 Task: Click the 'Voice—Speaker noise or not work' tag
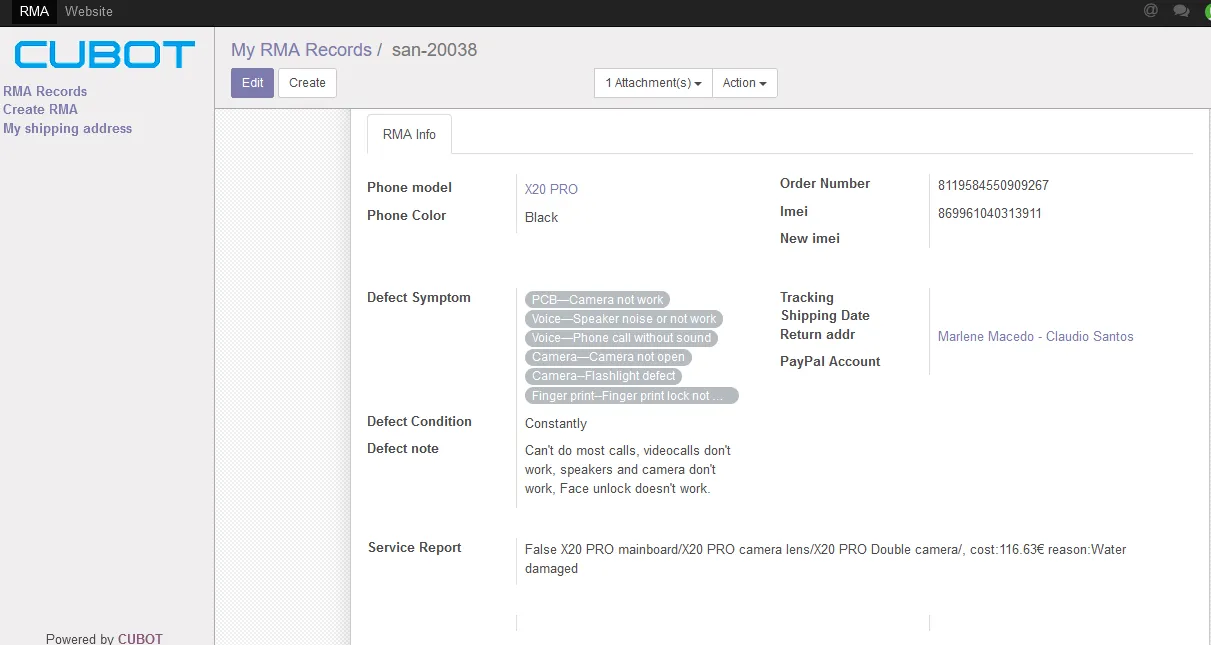pos(624,318)
